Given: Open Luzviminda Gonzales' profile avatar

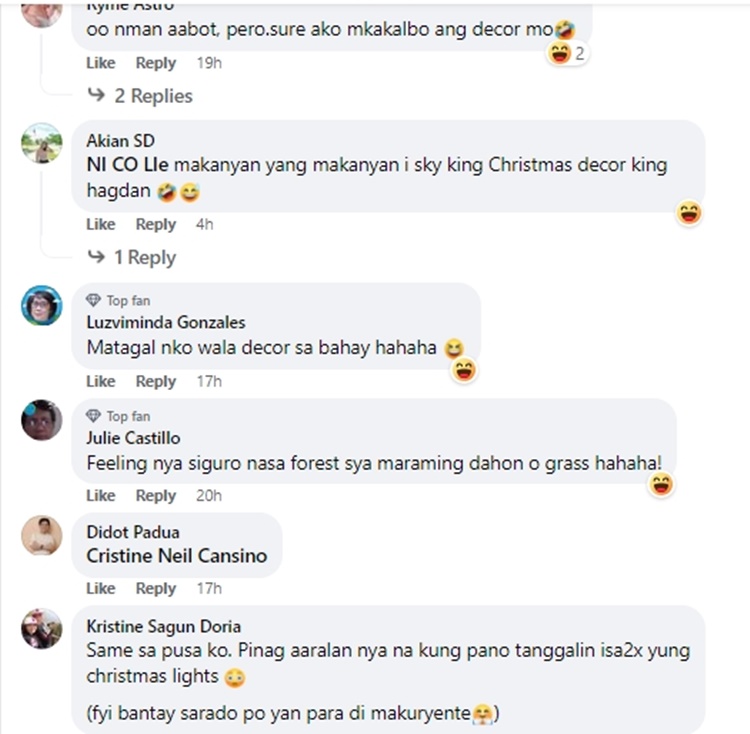Looking at the screenshot, I should (42, 306).
